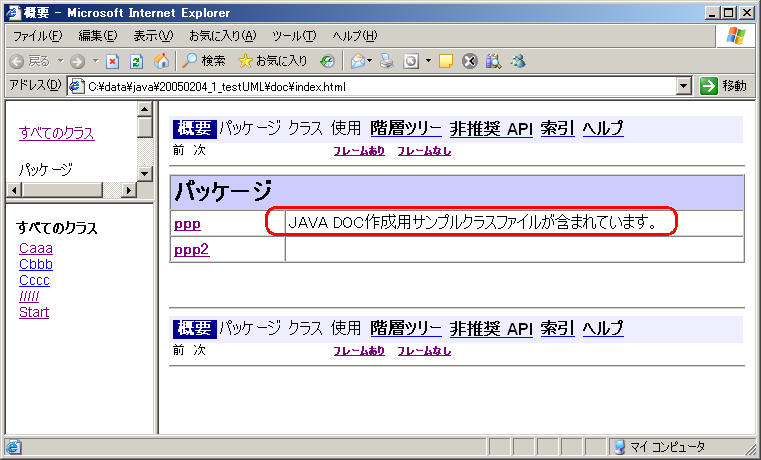Click the package frame's vertical scrollbar down arrow
This screenshot has width=761, height=460.
coord(145,174)
